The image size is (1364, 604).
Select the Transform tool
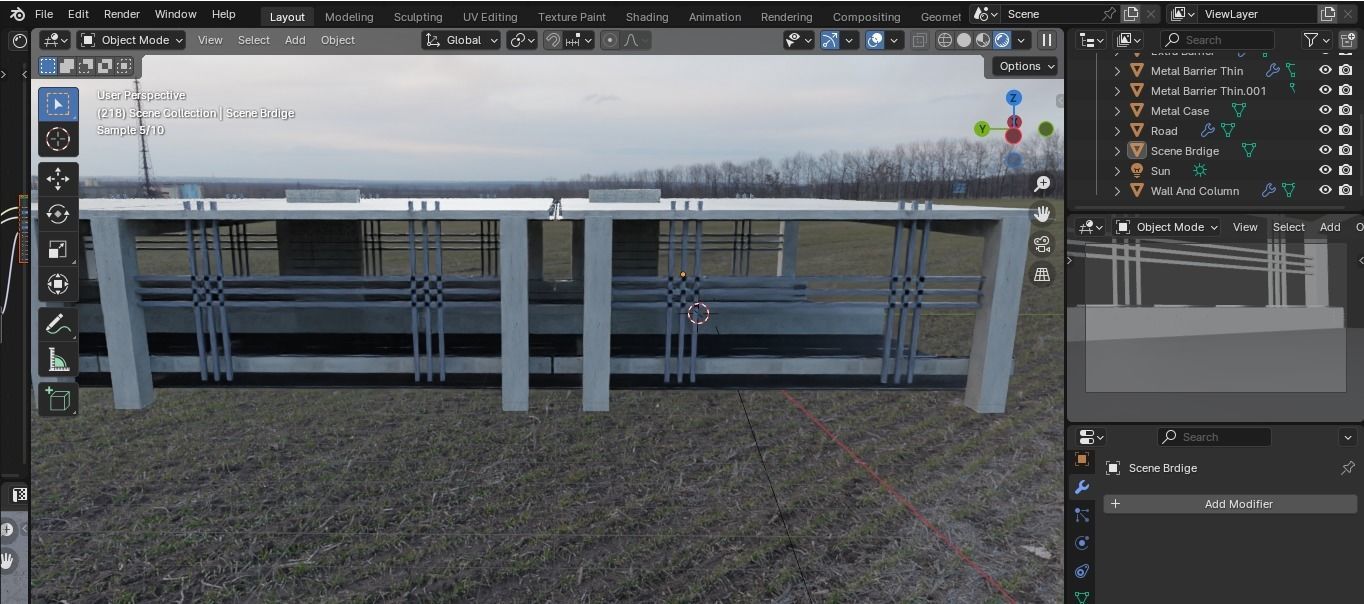click(x=58, y=284)
